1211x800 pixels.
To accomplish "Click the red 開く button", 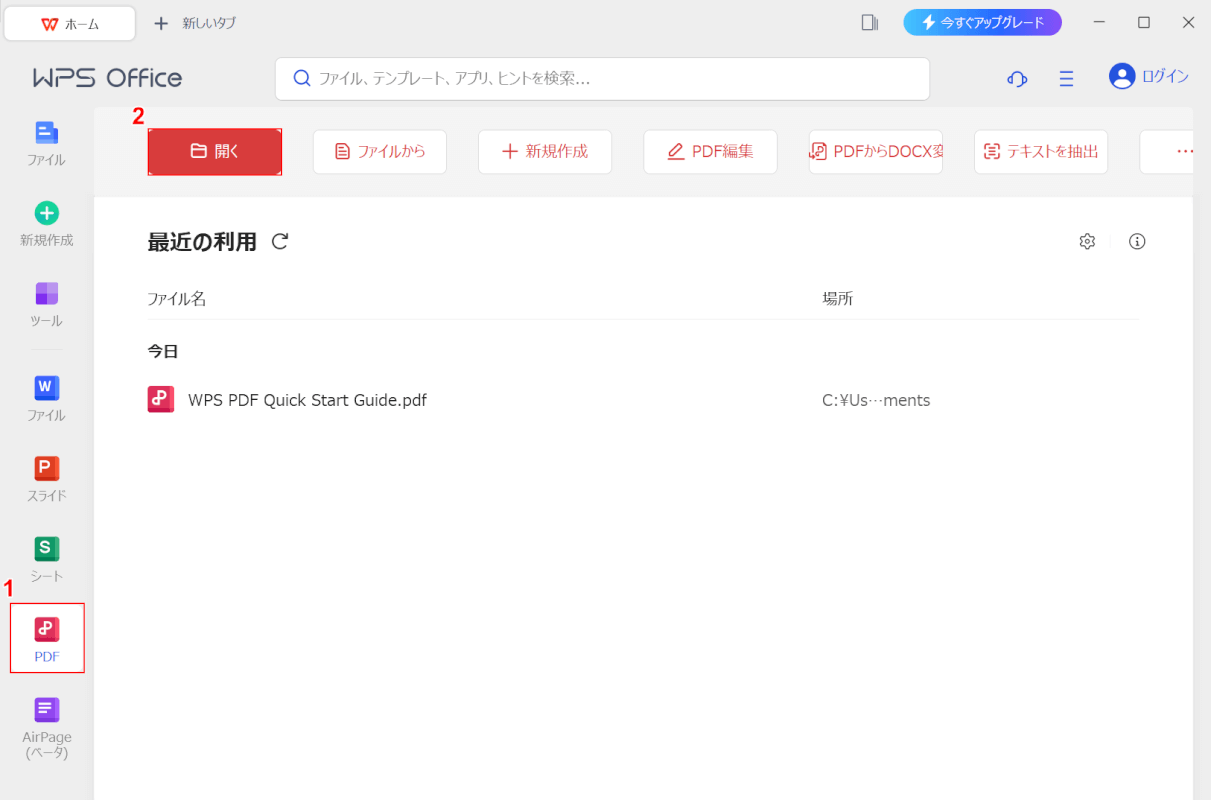I will click(x=215, y=152).
